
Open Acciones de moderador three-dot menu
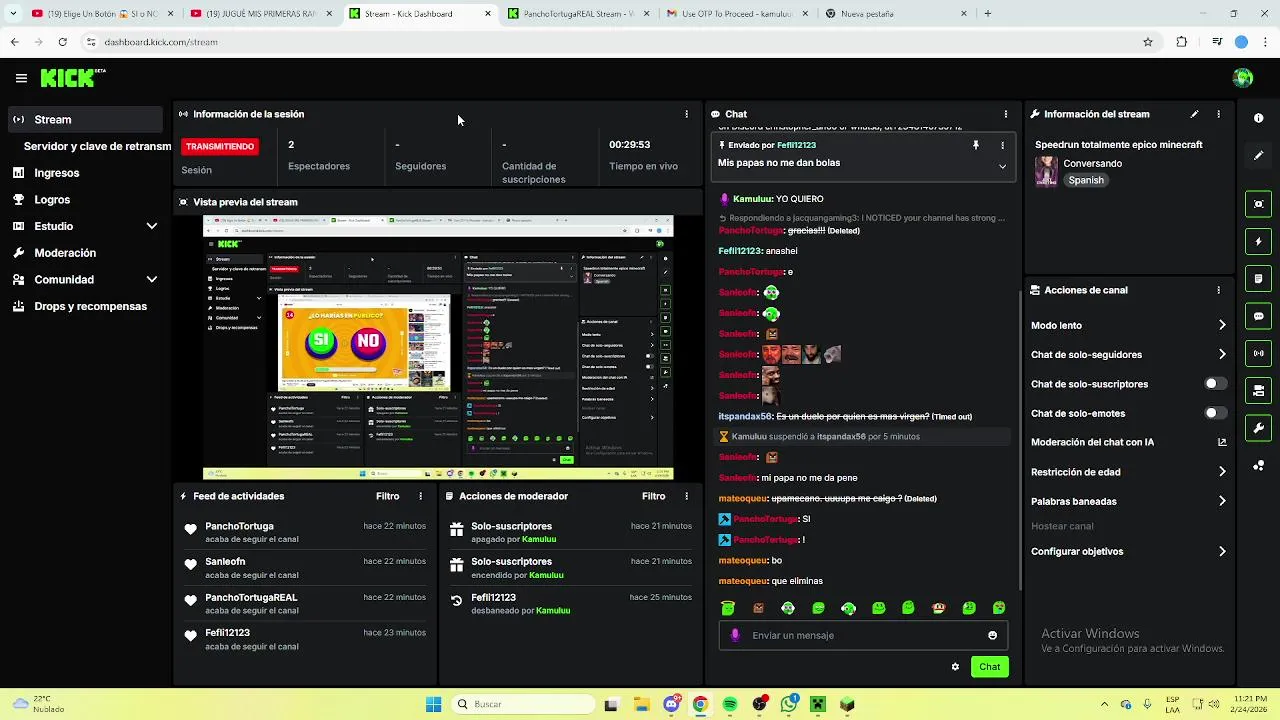pyautogui.click(x=686, y=496)
